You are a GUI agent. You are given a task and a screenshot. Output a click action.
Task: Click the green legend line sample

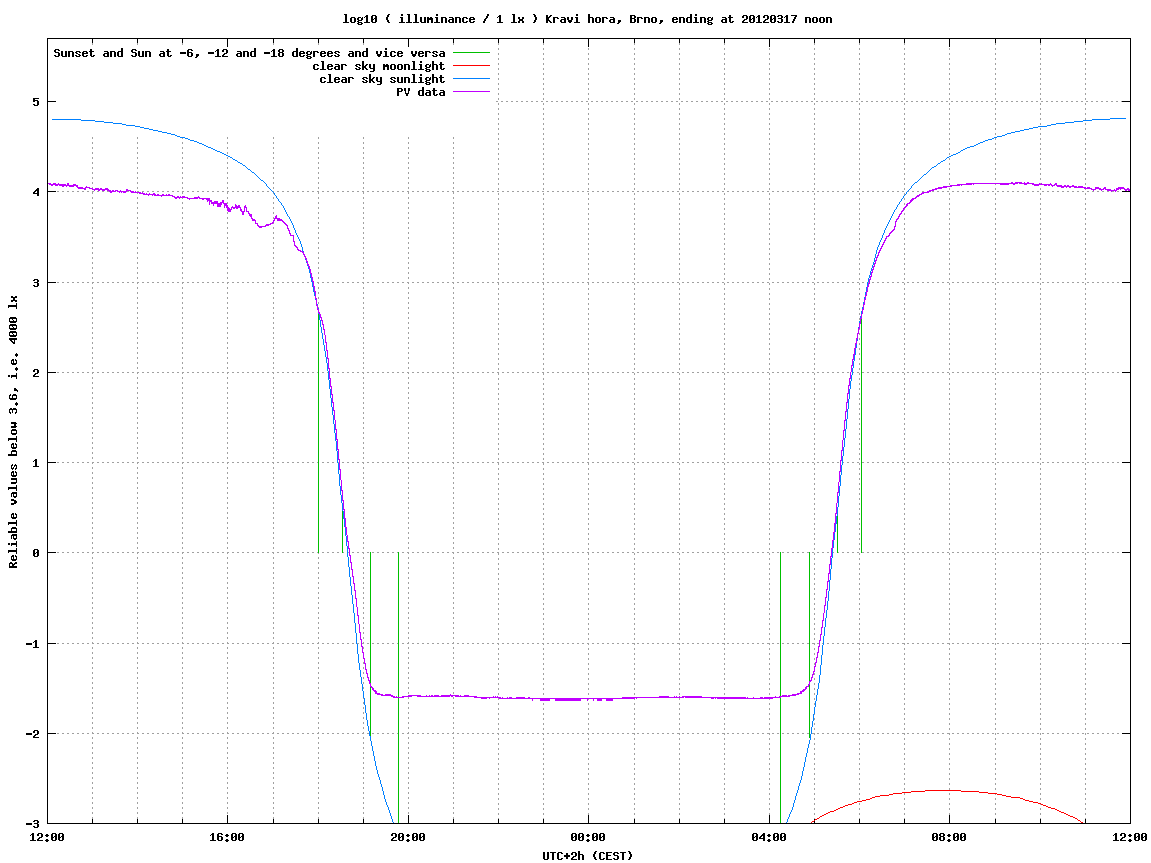click(x=471, y=53)
